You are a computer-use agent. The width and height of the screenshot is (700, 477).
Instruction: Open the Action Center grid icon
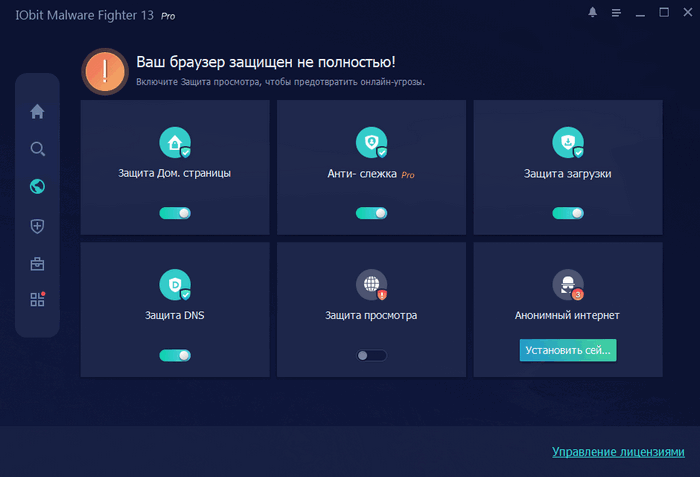click(38, 299)
